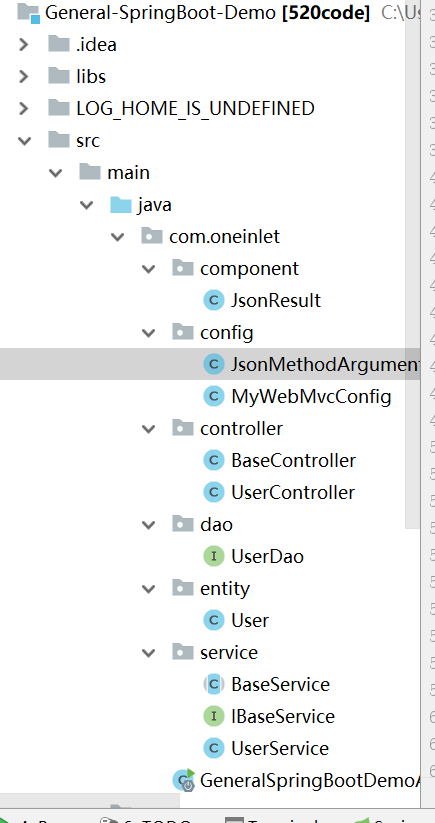Click the UserDao interface icon
The width and height of the screenshot is (435, 823).
pyautogui.click(x=214, y=556)
